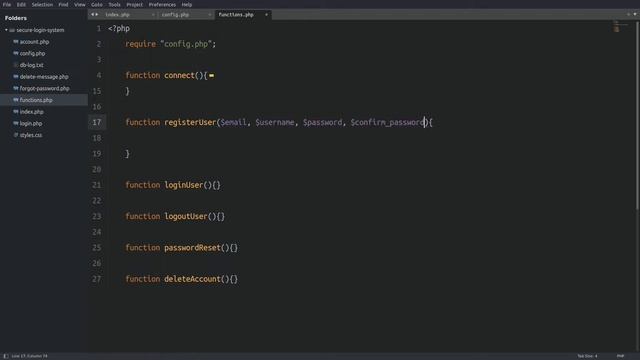640x360 pixels.
Task: Open the Edit menu
Action: pyautogui.click(x=21, y=4)
